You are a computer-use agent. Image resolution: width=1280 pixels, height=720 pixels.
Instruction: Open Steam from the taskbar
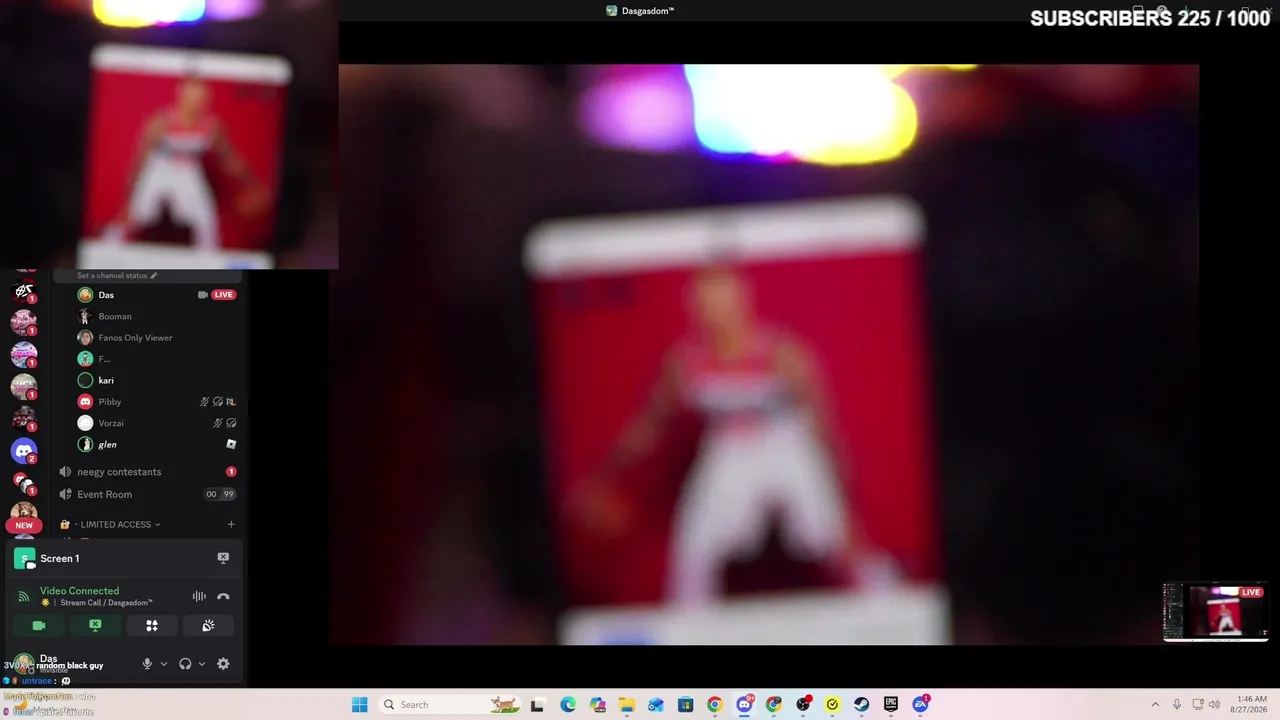(x=861, y=704)
